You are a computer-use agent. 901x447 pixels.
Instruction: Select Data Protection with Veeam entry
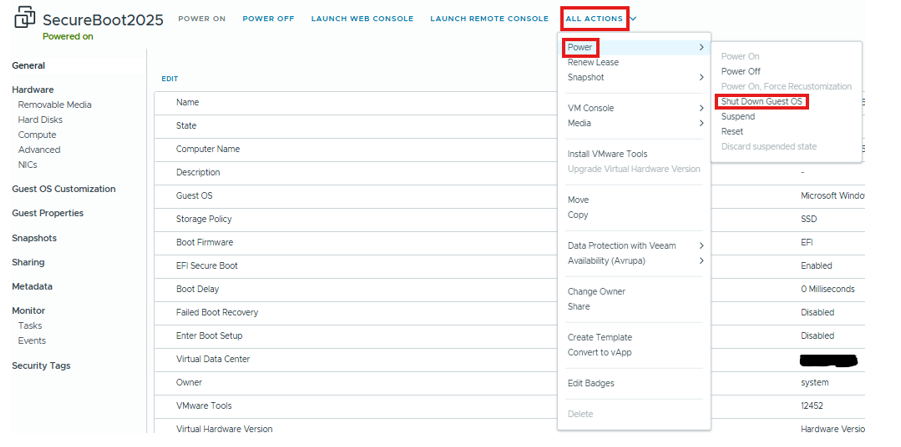pos(622,246)
